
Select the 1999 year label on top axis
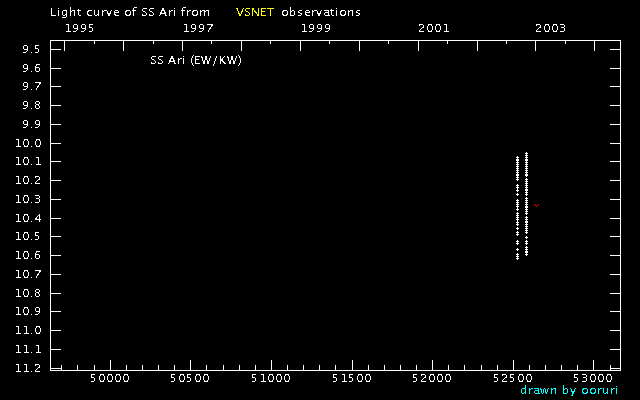tap(316, 27)
